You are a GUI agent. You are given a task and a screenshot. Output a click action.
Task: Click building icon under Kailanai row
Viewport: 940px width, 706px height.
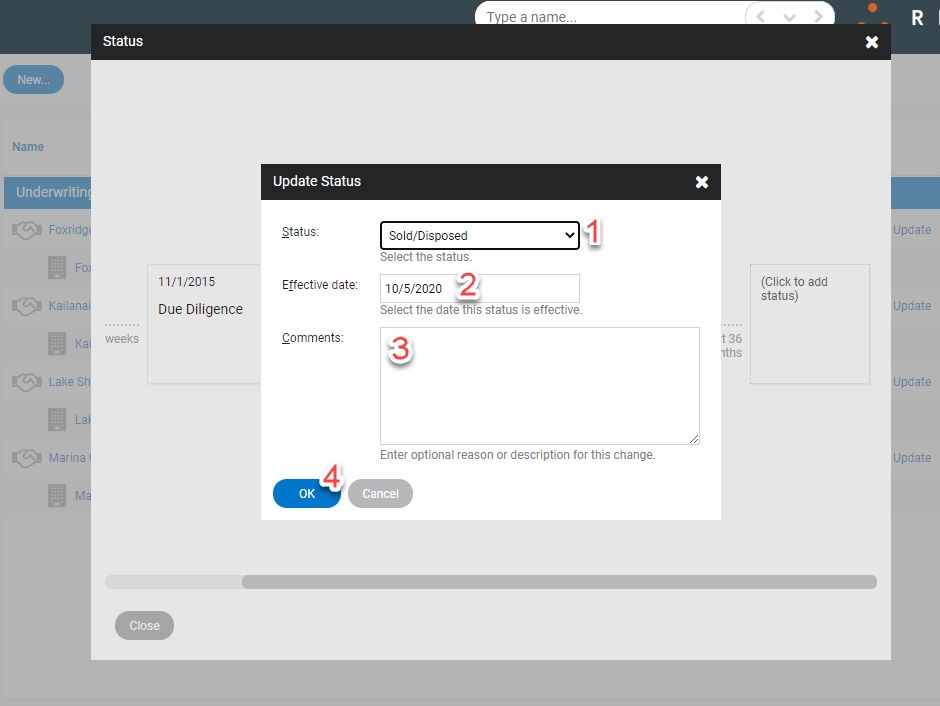57,344
